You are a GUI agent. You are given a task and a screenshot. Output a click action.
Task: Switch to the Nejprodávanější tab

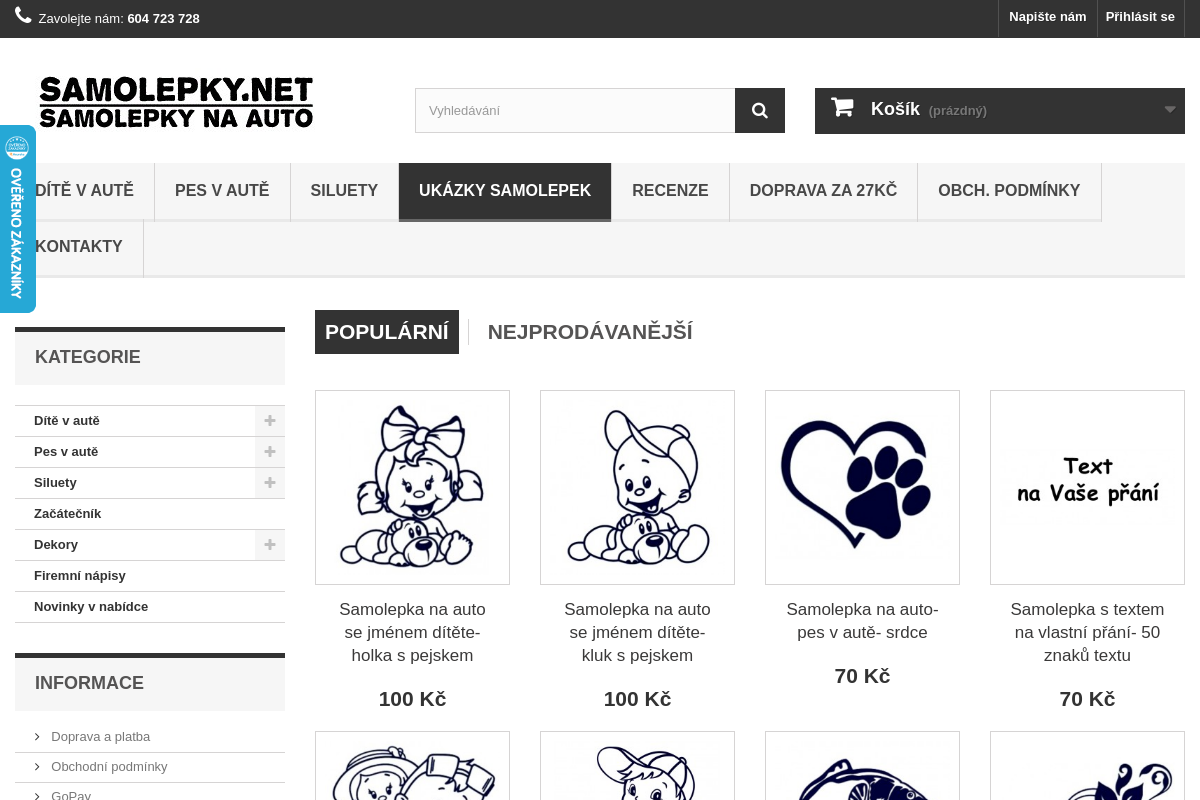tap(590, 332)
